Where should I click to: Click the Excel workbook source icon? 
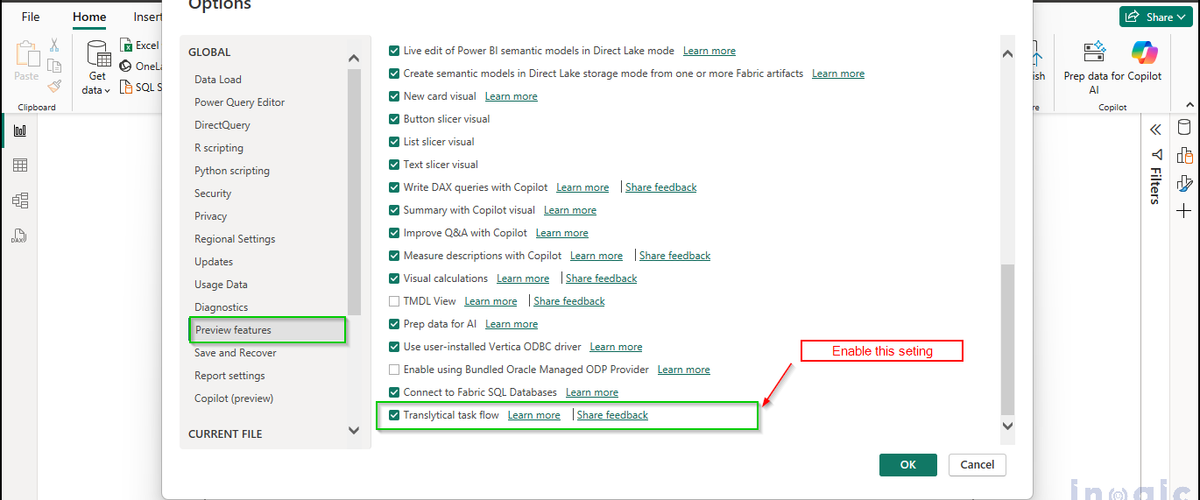126,45
